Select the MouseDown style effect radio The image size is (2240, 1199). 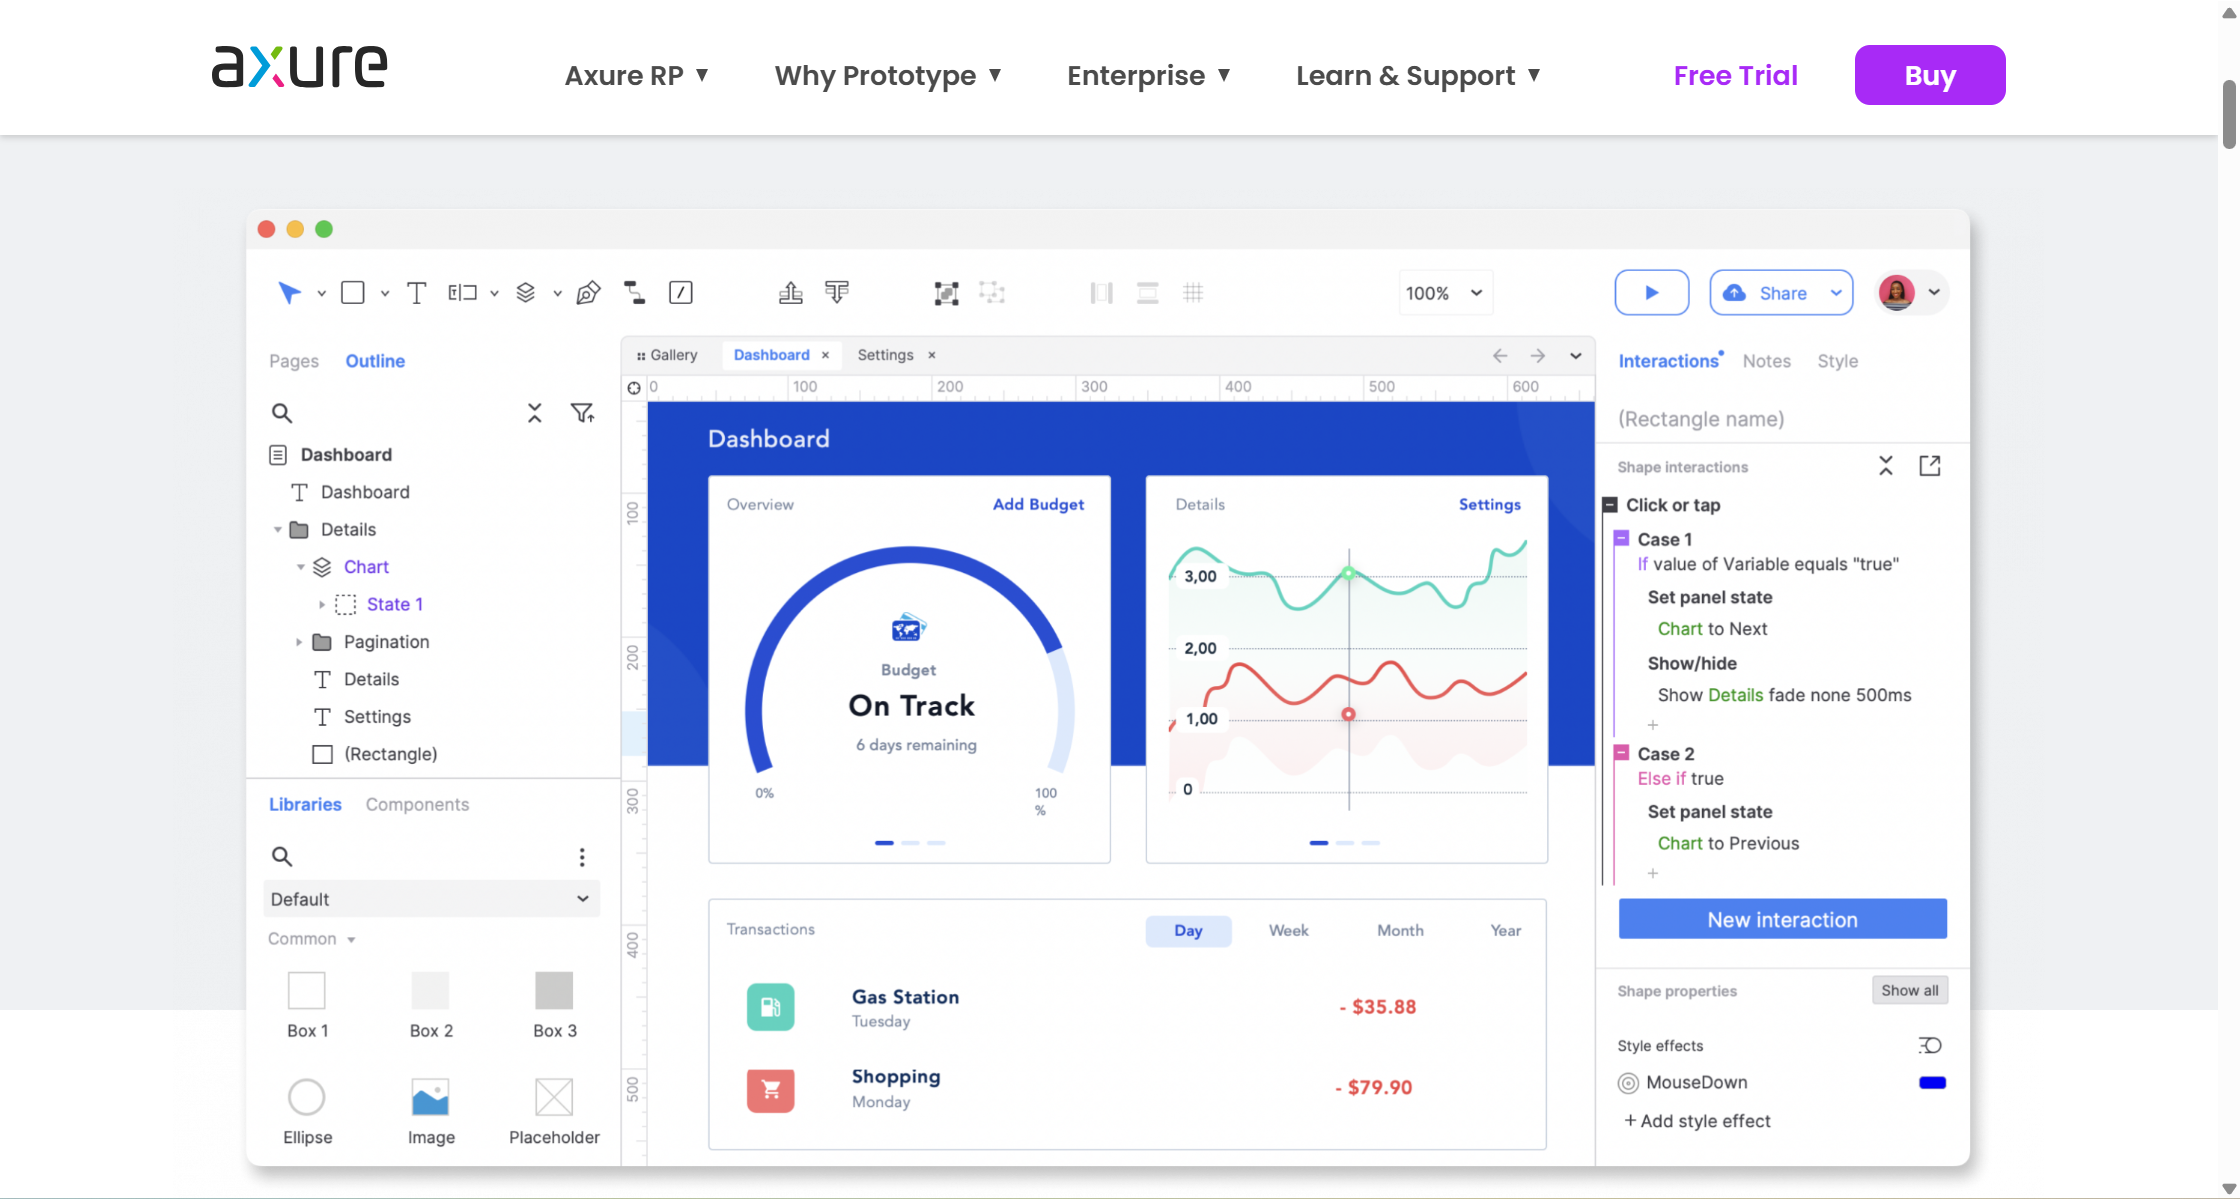[x=1628, y=1082]
